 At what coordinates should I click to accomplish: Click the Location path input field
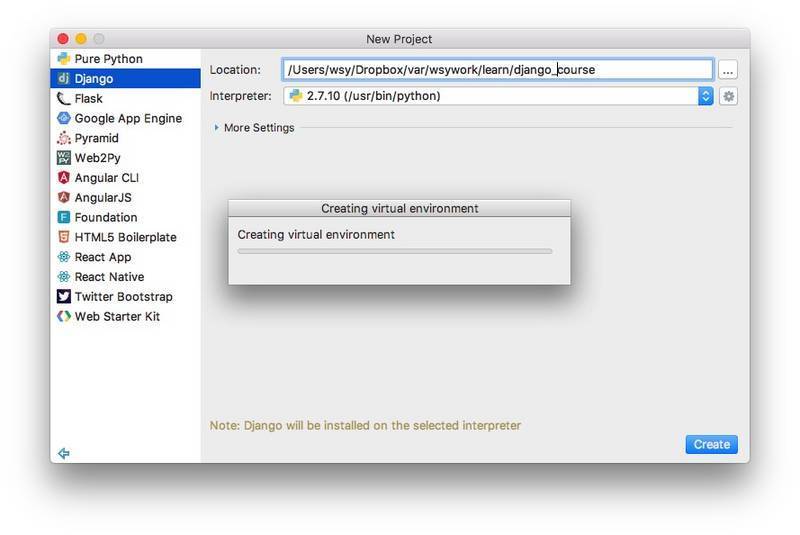497,69
